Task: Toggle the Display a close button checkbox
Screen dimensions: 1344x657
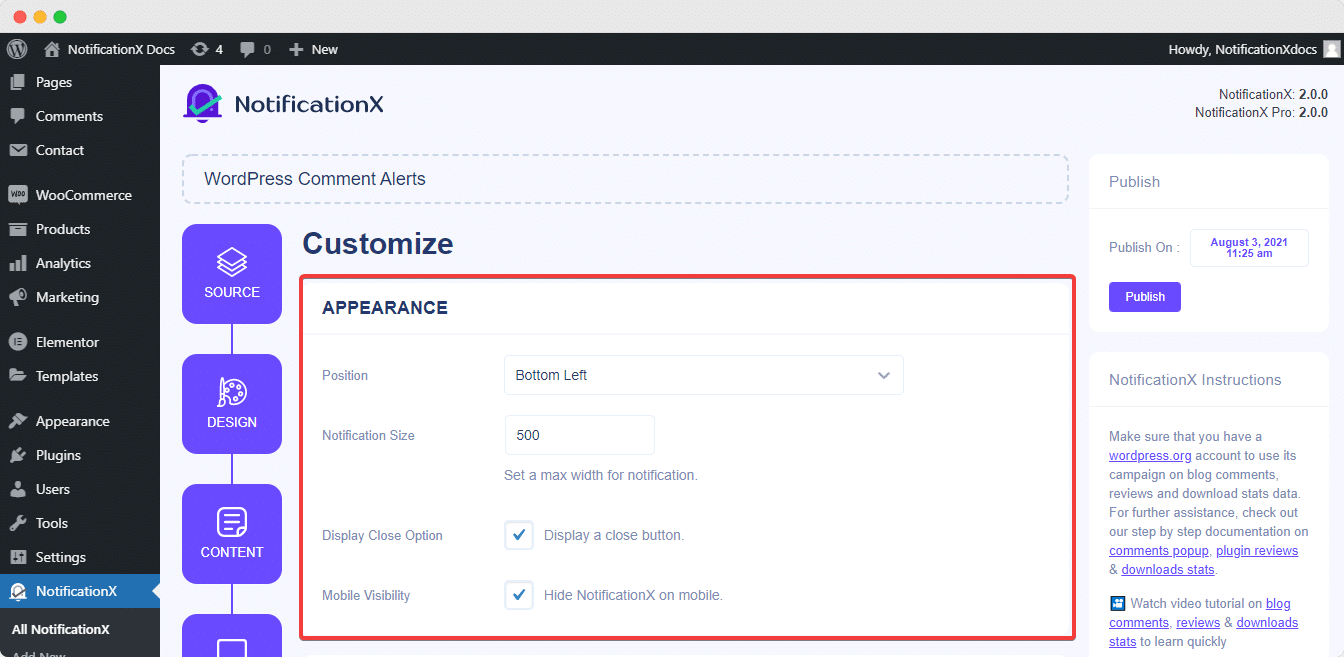Action: click(519, 535)
